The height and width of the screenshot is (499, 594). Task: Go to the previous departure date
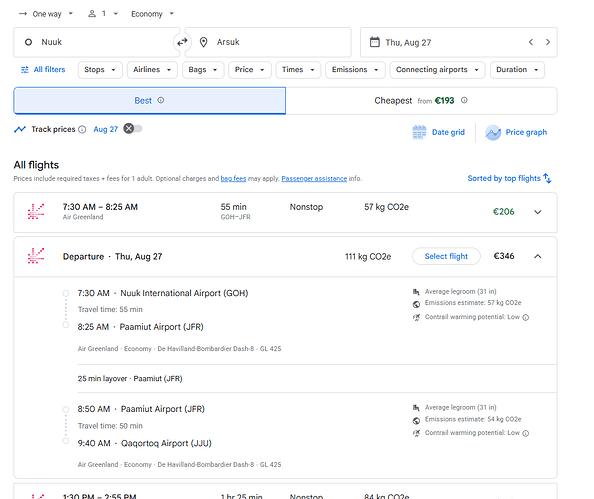[x=531, y=42]
